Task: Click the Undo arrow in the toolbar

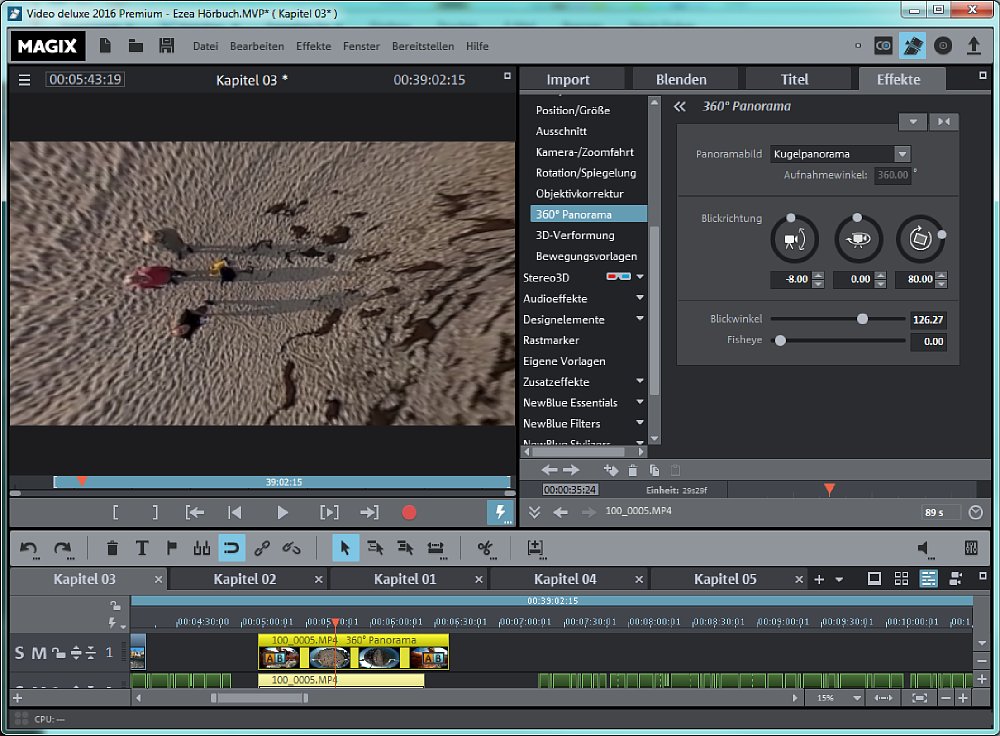Action: 29,548
